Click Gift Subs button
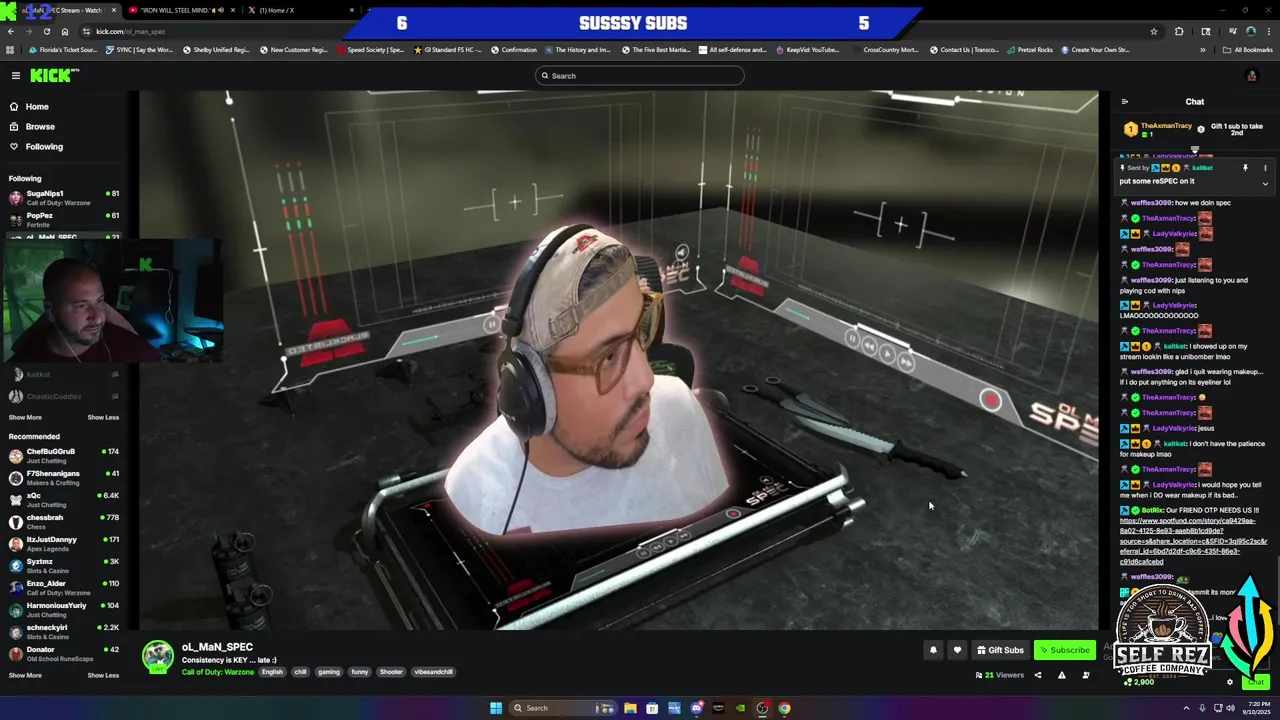 1000,650
